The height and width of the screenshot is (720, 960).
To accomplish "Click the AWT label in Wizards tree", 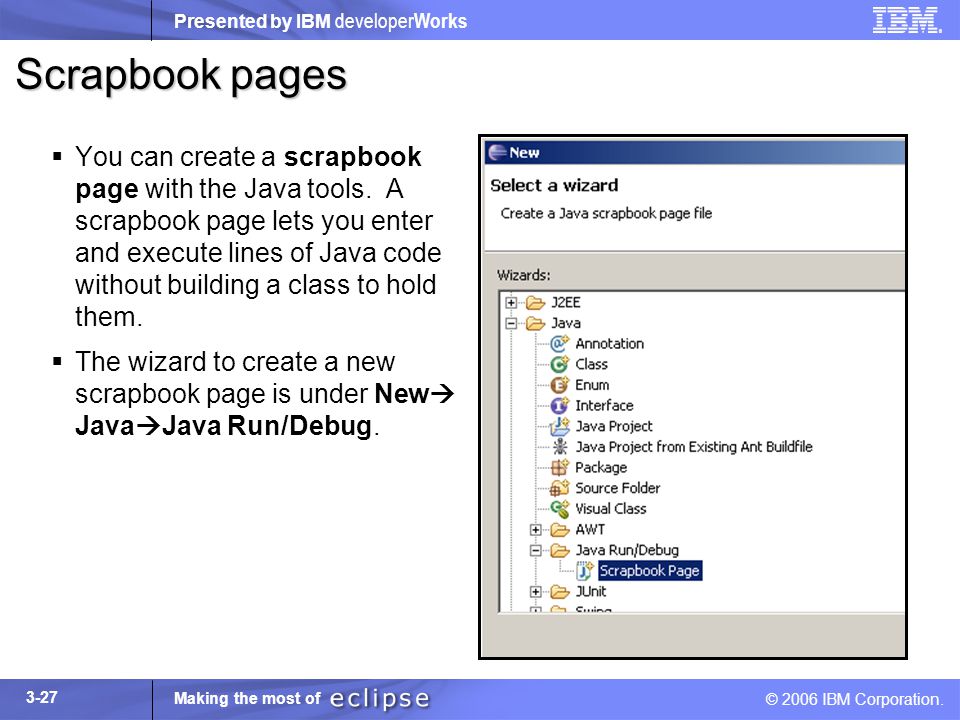I will [590, 530].
